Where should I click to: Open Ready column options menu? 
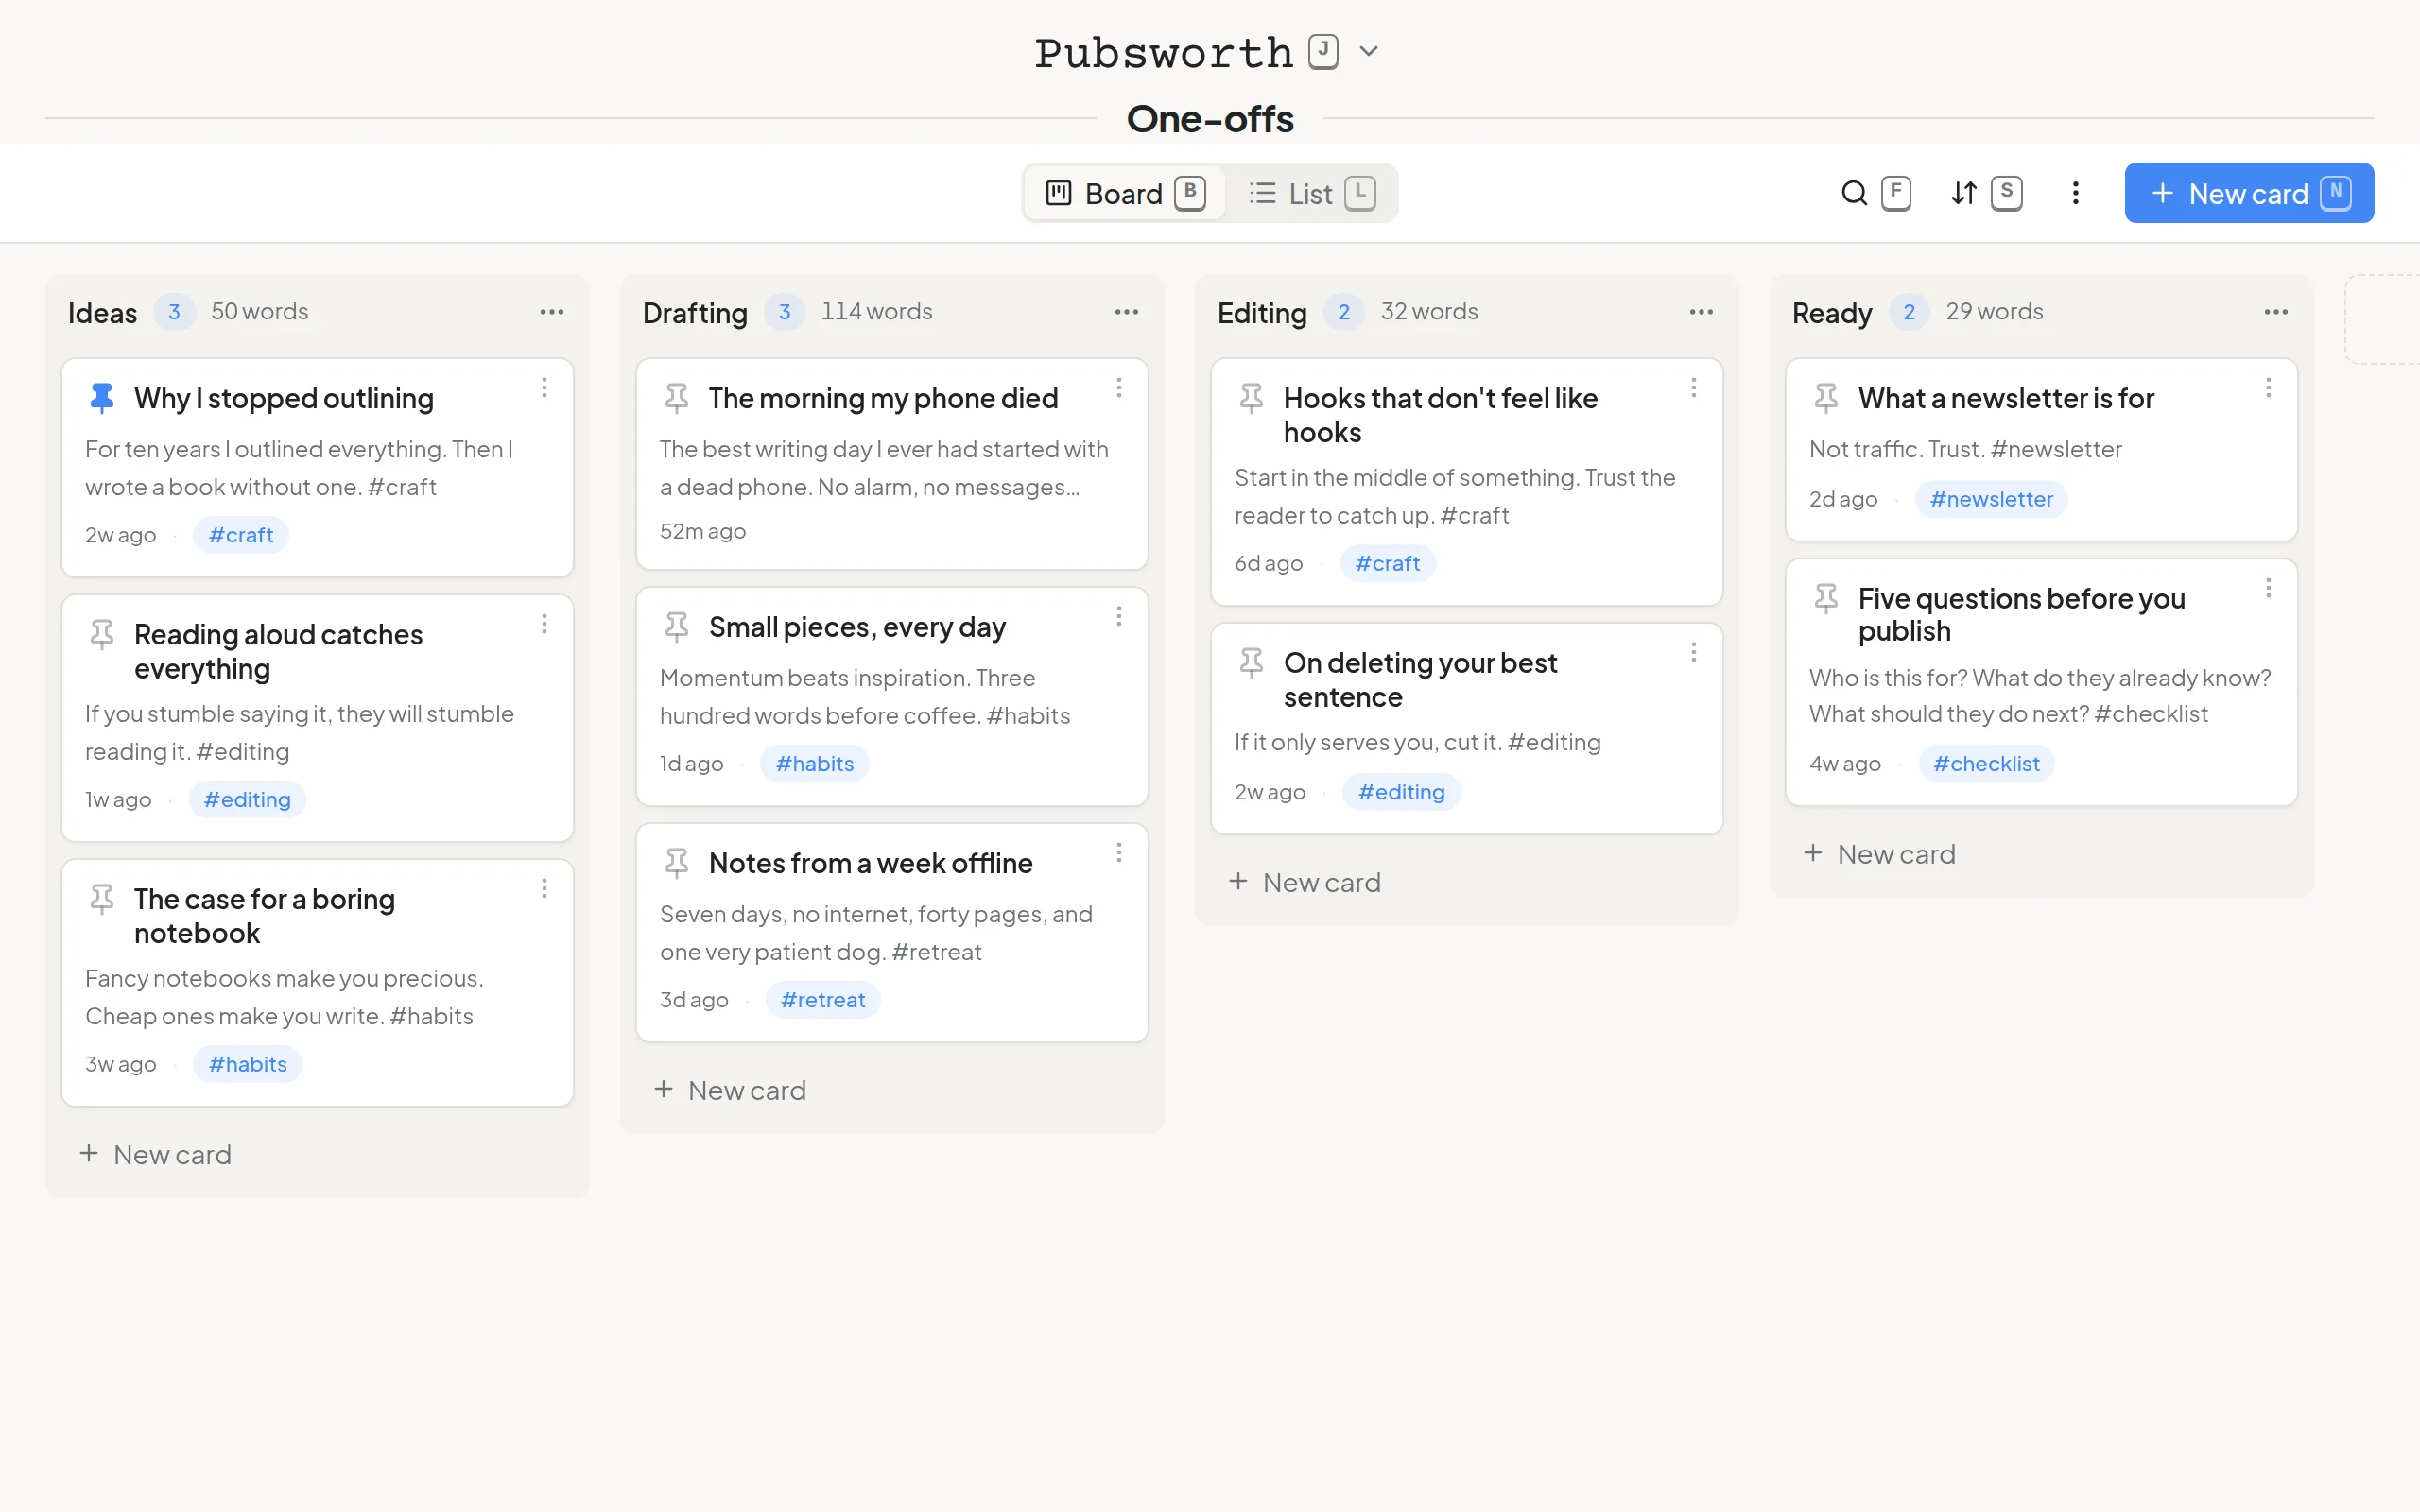tap(2276, 312)
